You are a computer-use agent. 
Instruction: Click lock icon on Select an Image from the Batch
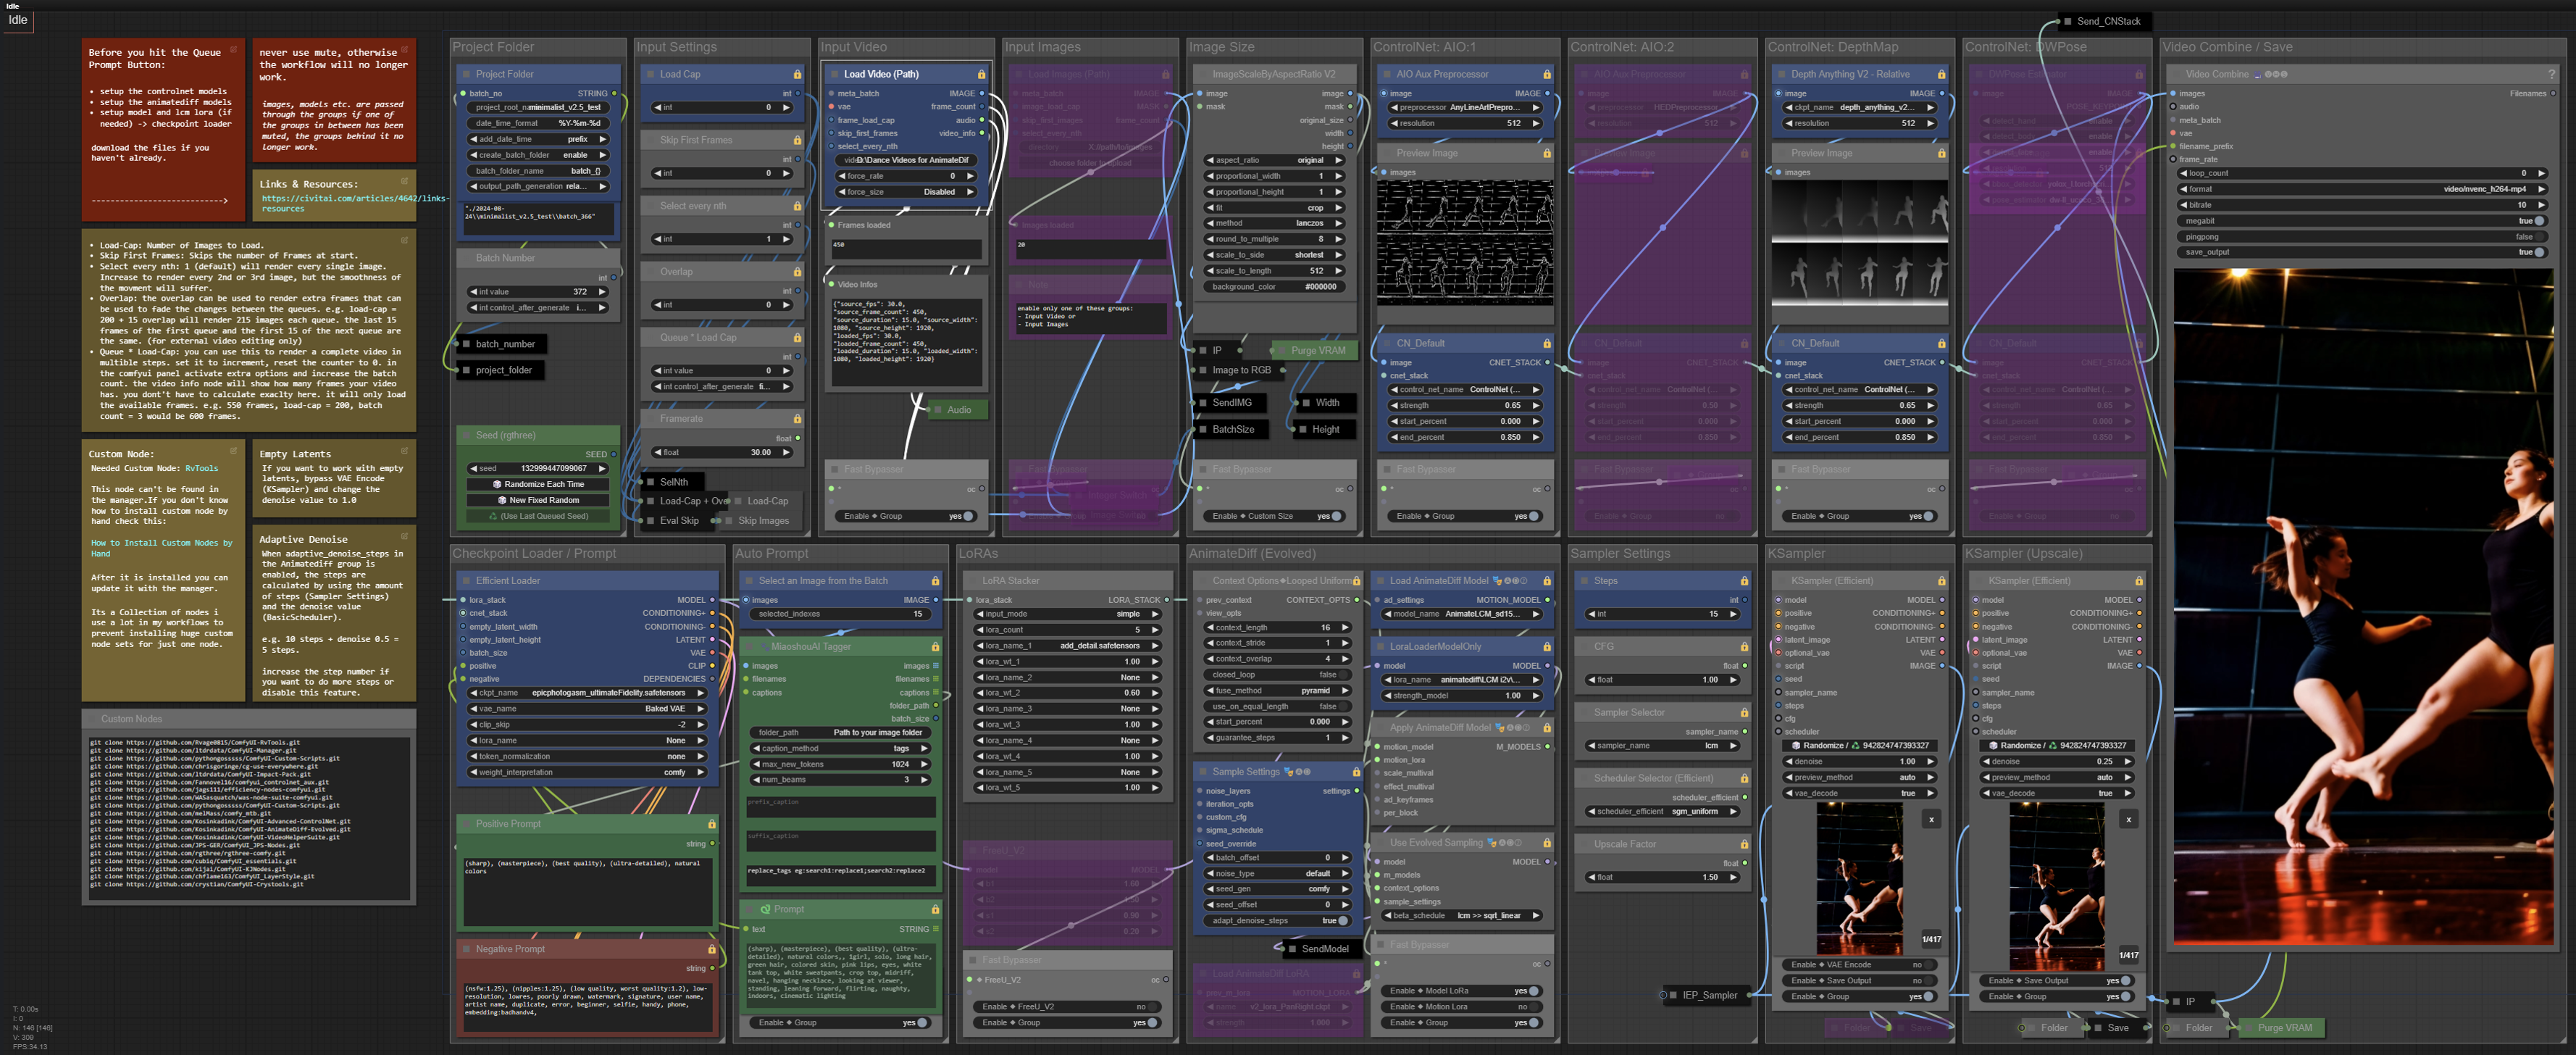pyautogui.click(x=935, y=581)
